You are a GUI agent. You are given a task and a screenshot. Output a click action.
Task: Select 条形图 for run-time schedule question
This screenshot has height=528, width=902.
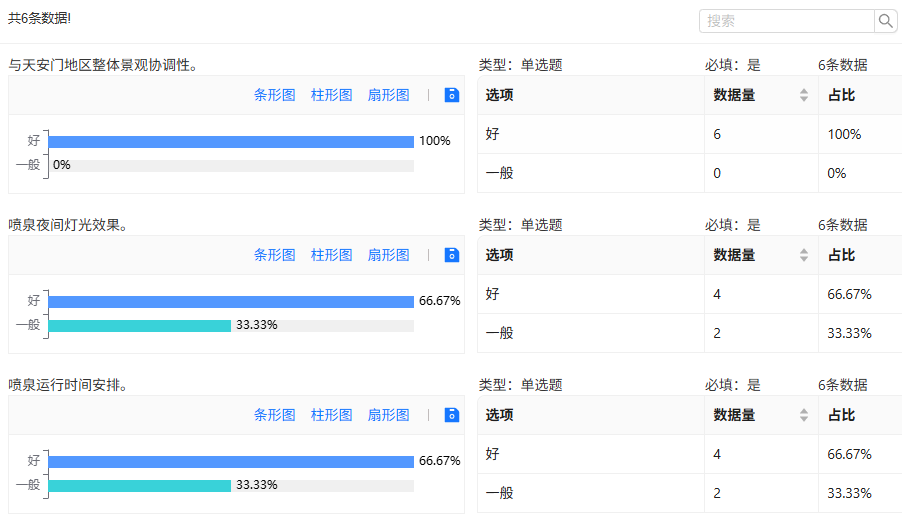click(275, 415)
